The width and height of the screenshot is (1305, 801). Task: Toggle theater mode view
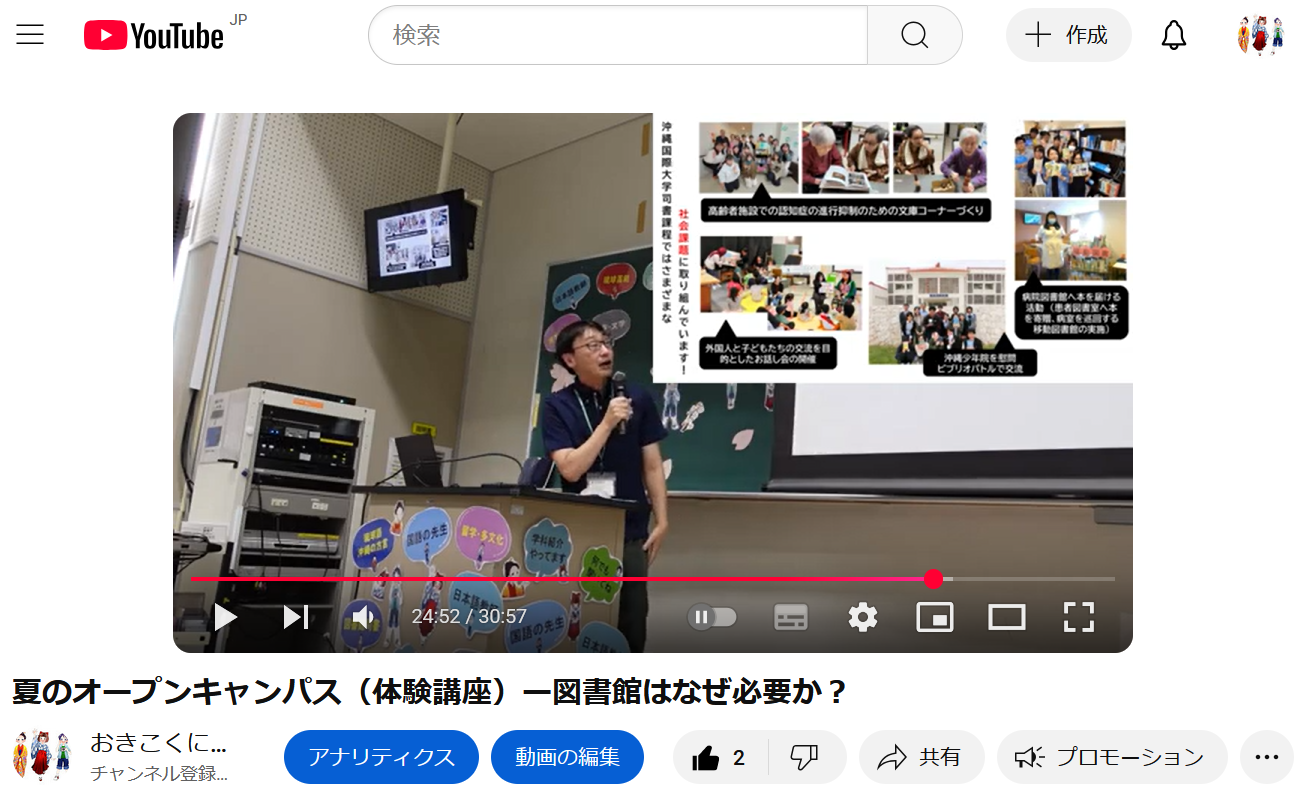pyautogui.click(x=1006, y=617)
